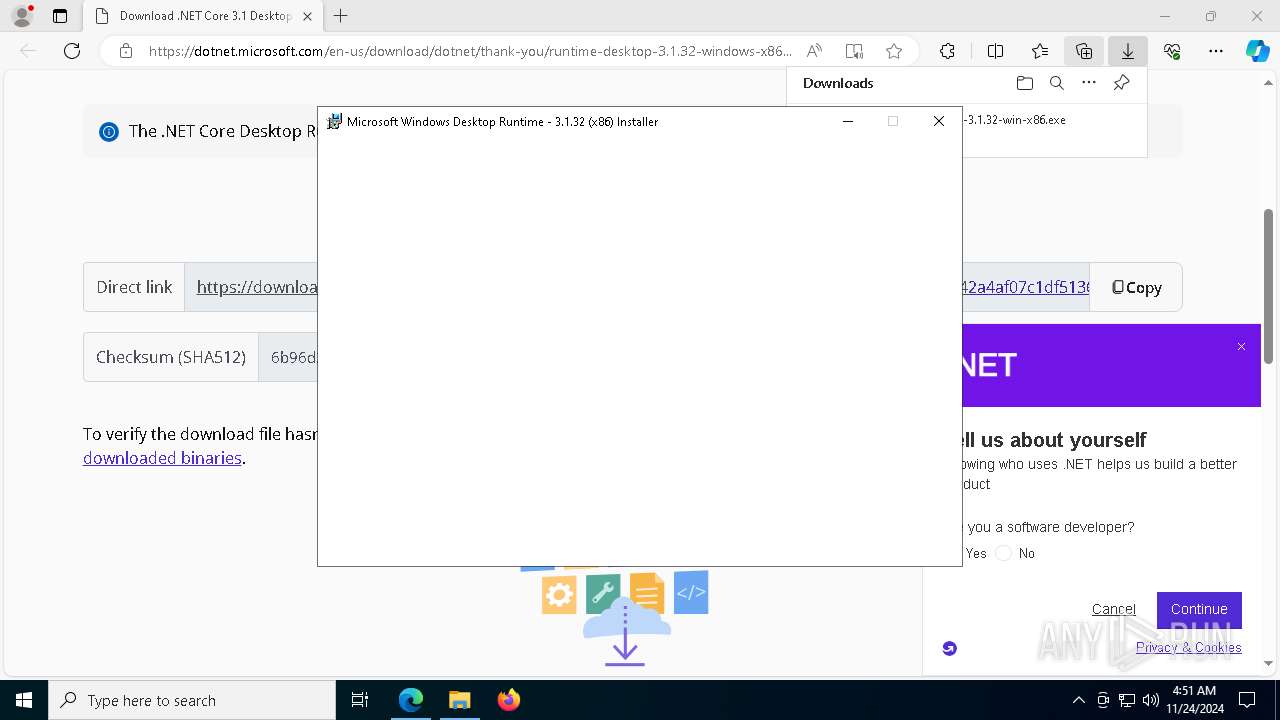
Task: Open Favorites list icon
Action: (x=1040, y=51)
